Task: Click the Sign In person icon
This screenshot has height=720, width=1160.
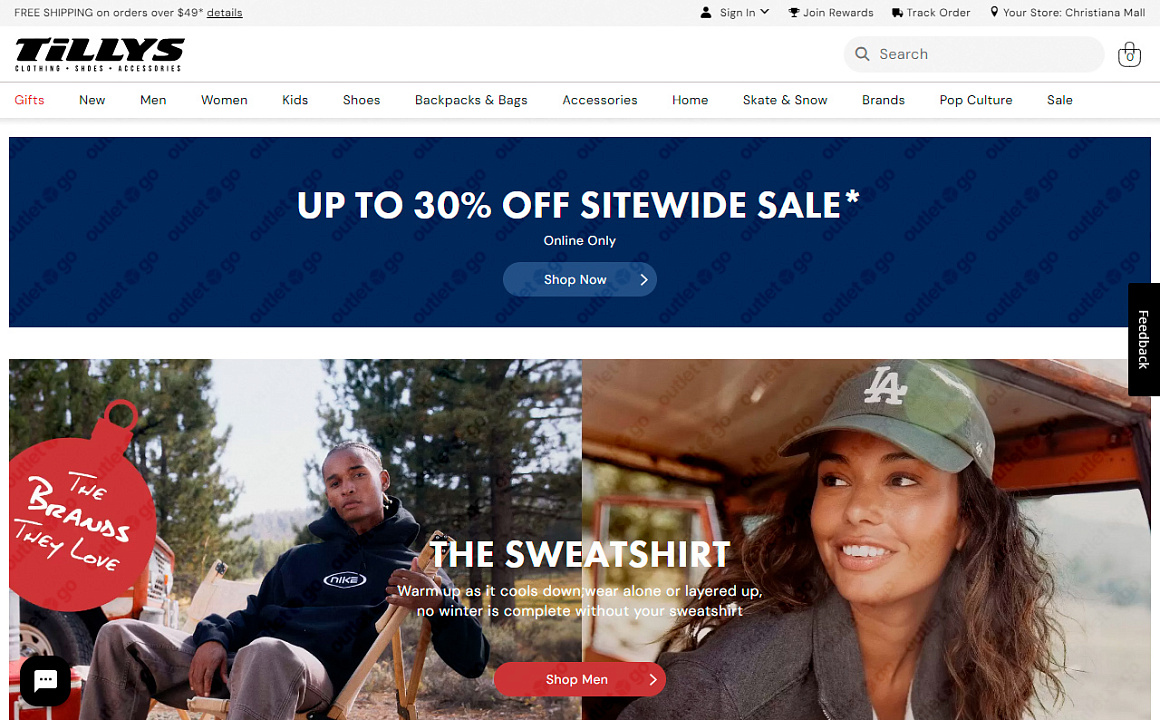Action: point(706,13)
